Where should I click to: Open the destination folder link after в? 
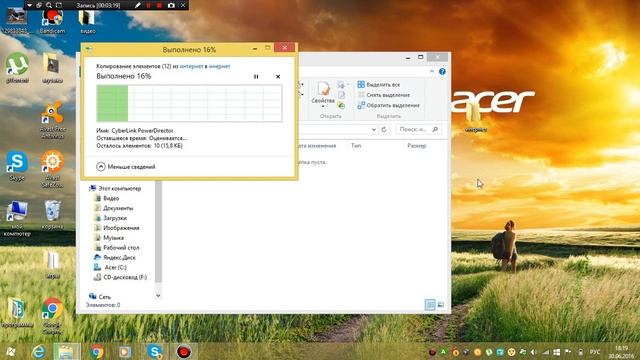(x=220, y=66)
